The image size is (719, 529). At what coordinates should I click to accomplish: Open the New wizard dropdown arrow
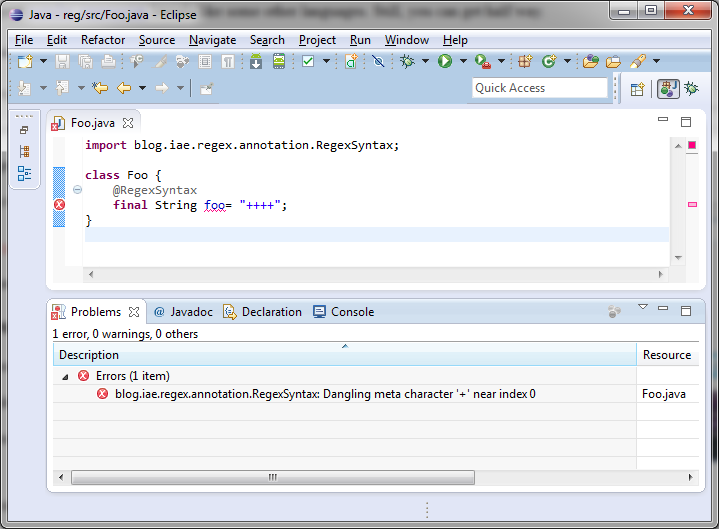coord(43,61)
